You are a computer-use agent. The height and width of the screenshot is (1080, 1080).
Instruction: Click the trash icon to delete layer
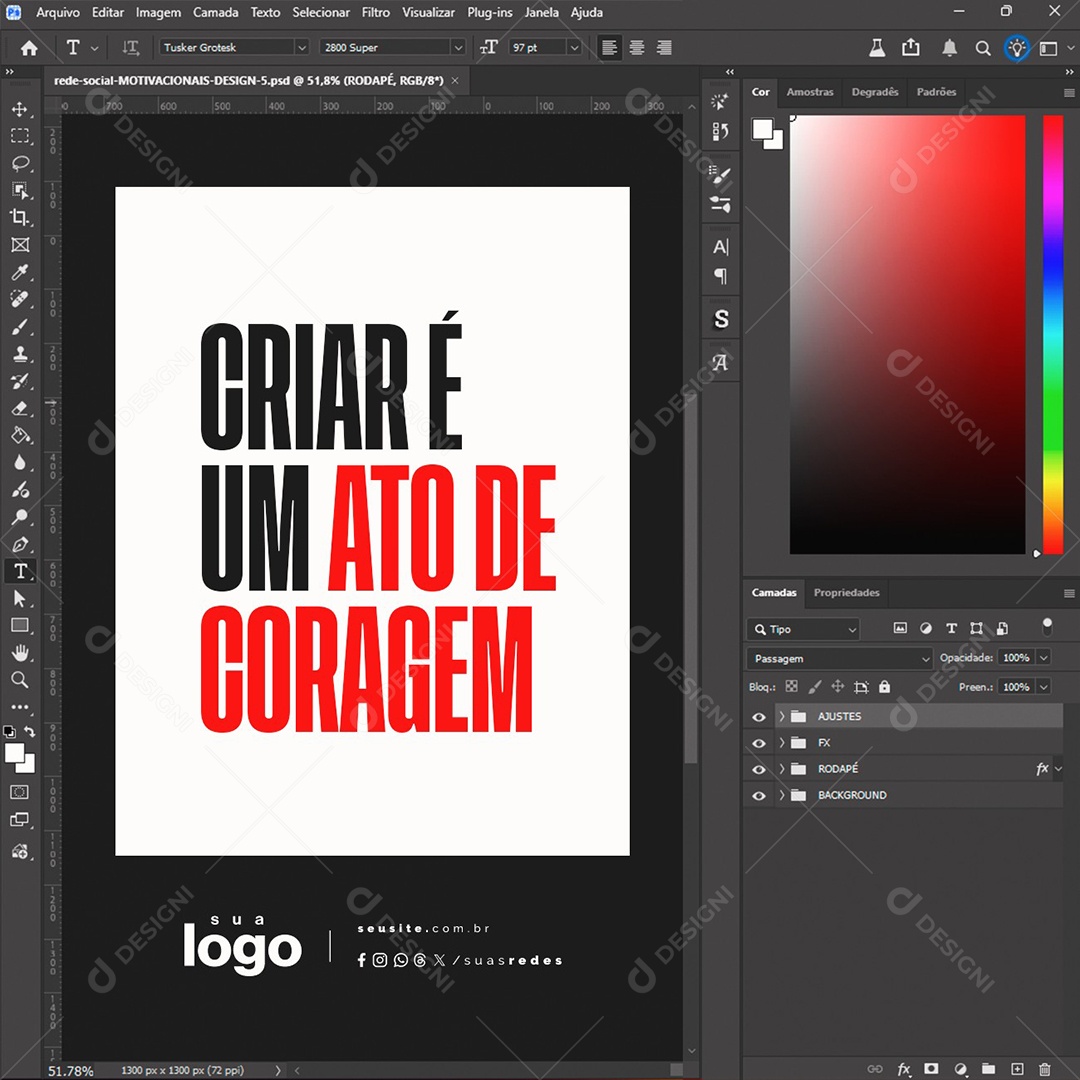pyautogui.click(x=1045, y=1069)
